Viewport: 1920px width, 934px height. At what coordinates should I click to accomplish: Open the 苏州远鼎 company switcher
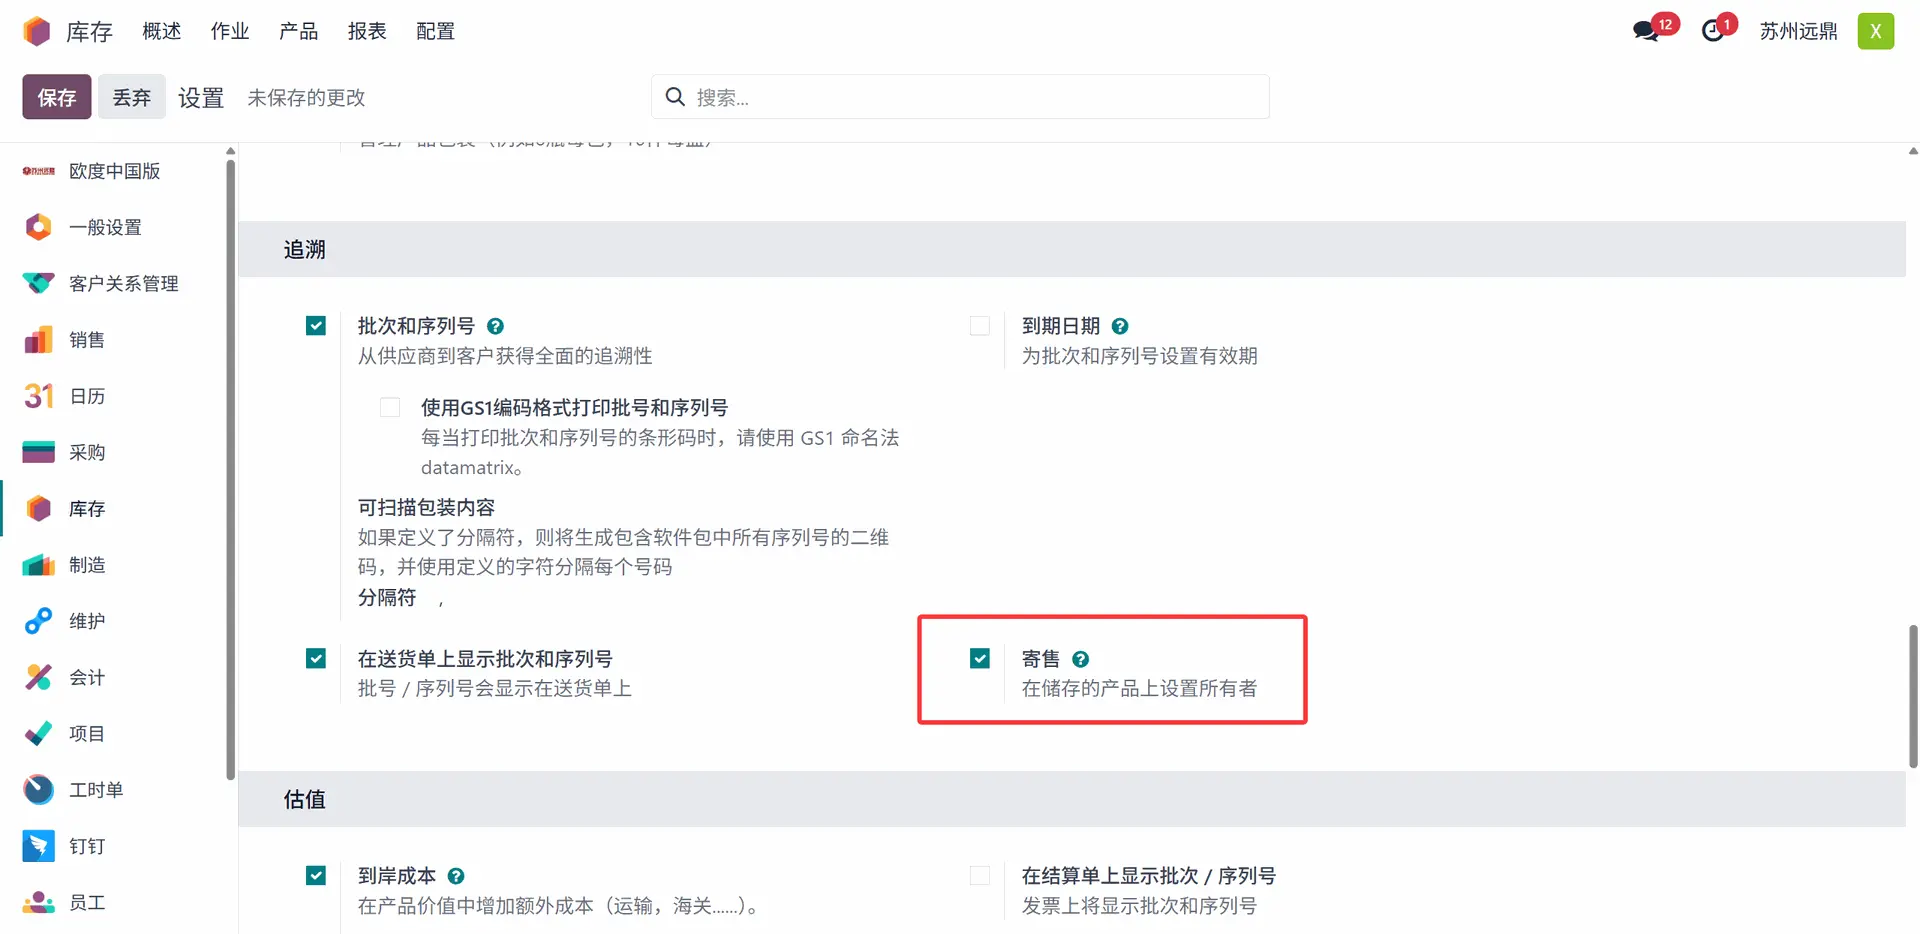[x=1798, y=31]
